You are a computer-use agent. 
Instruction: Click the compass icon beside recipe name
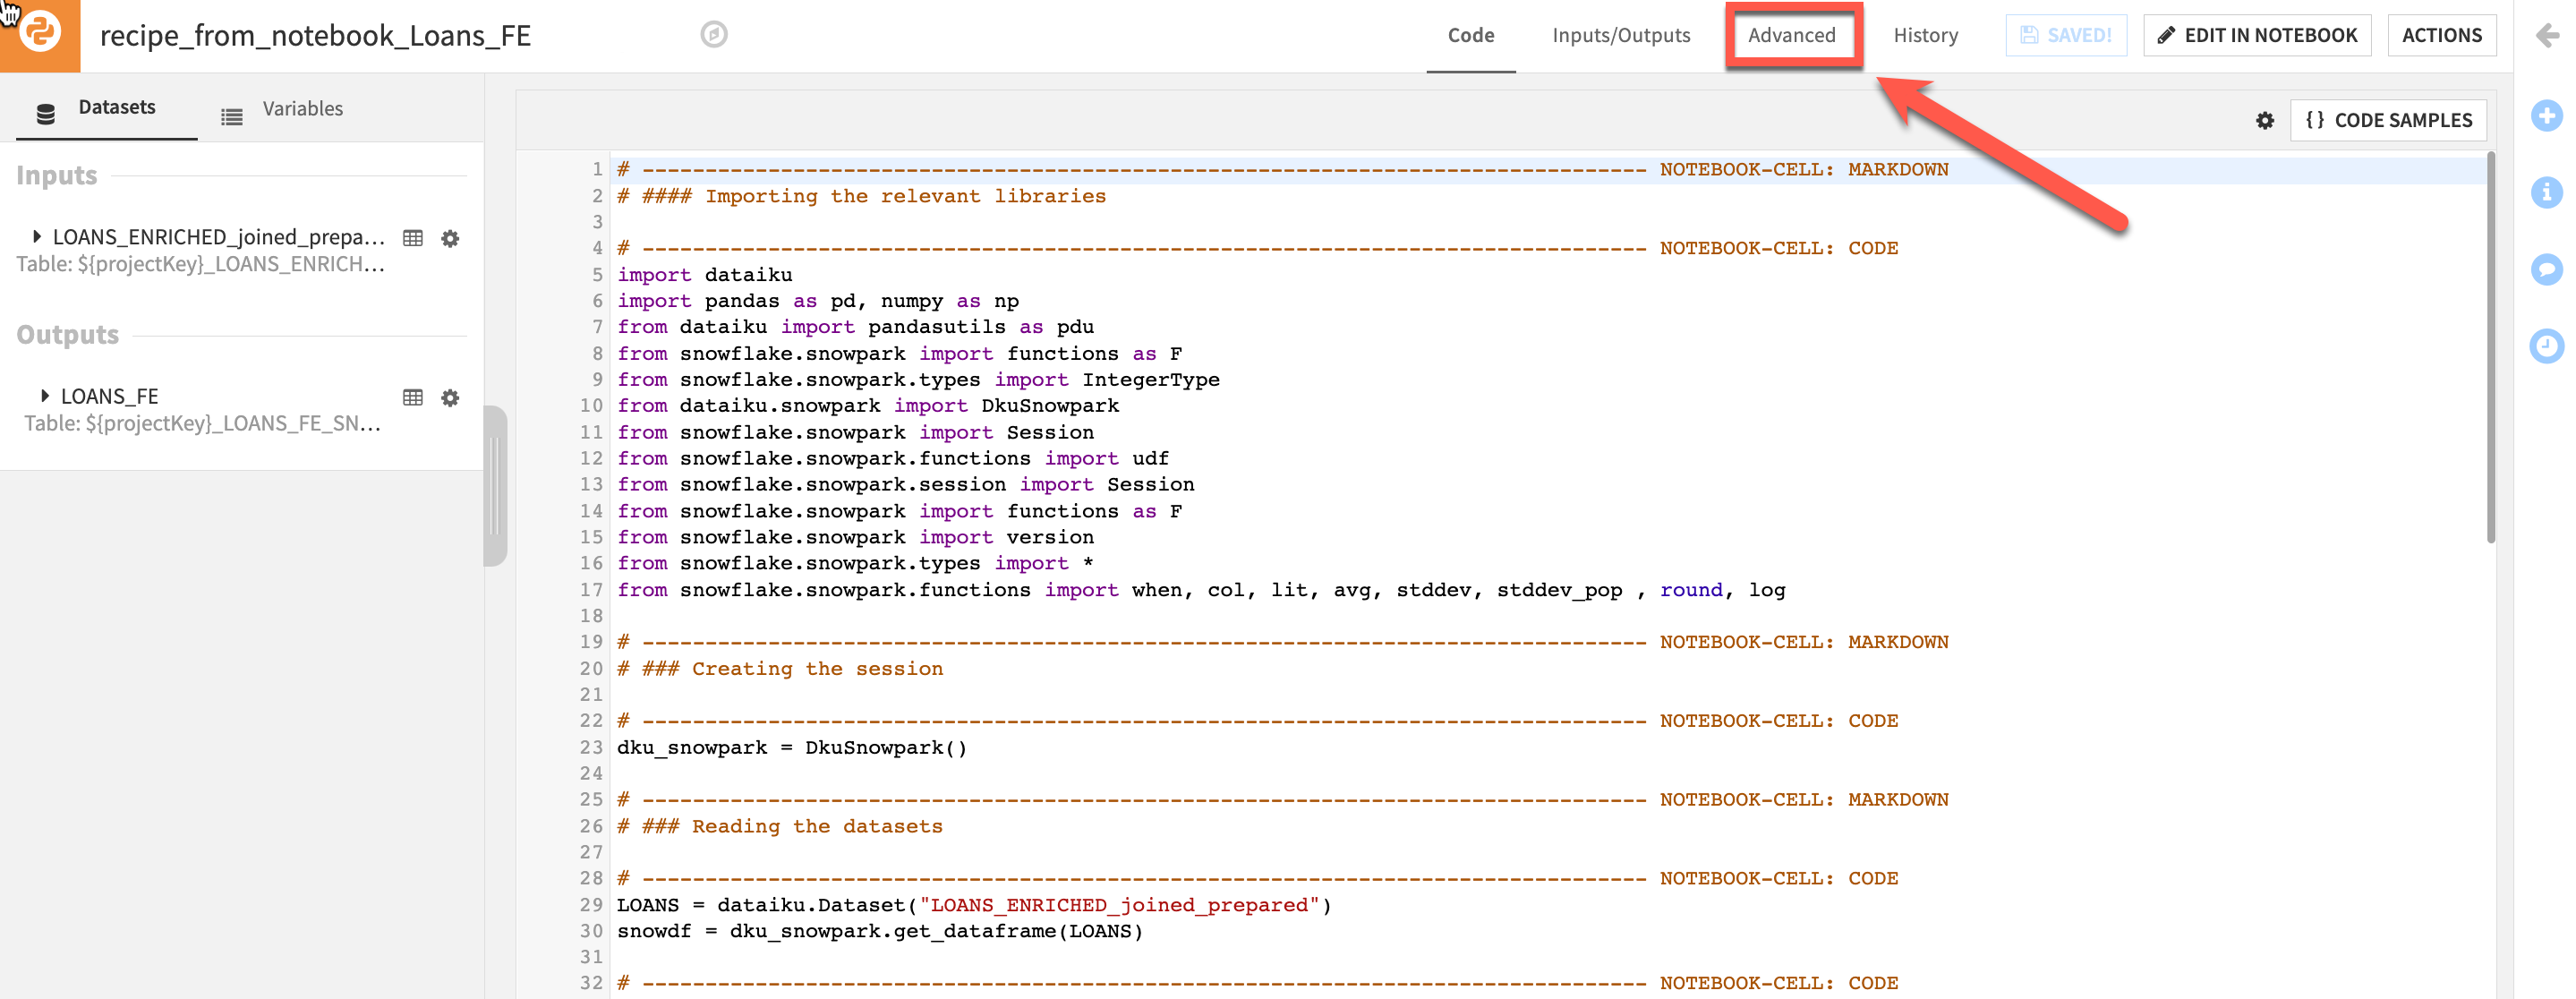713,35
